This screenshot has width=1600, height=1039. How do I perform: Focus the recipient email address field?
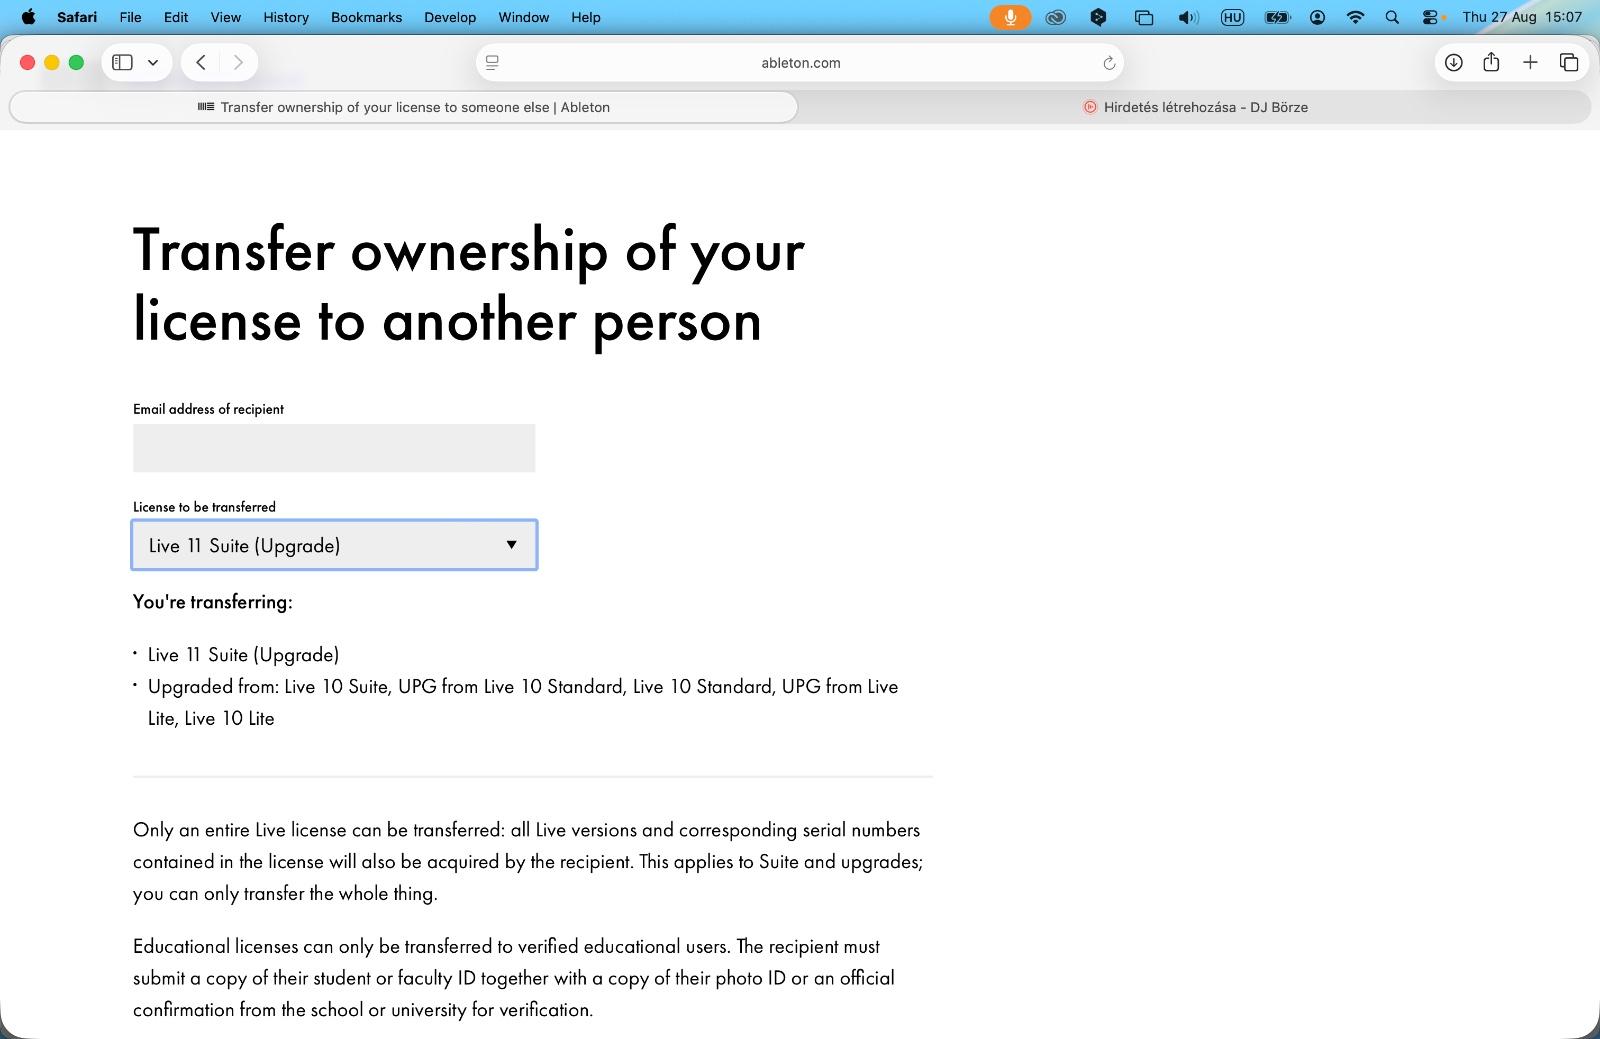coord(334,448)
